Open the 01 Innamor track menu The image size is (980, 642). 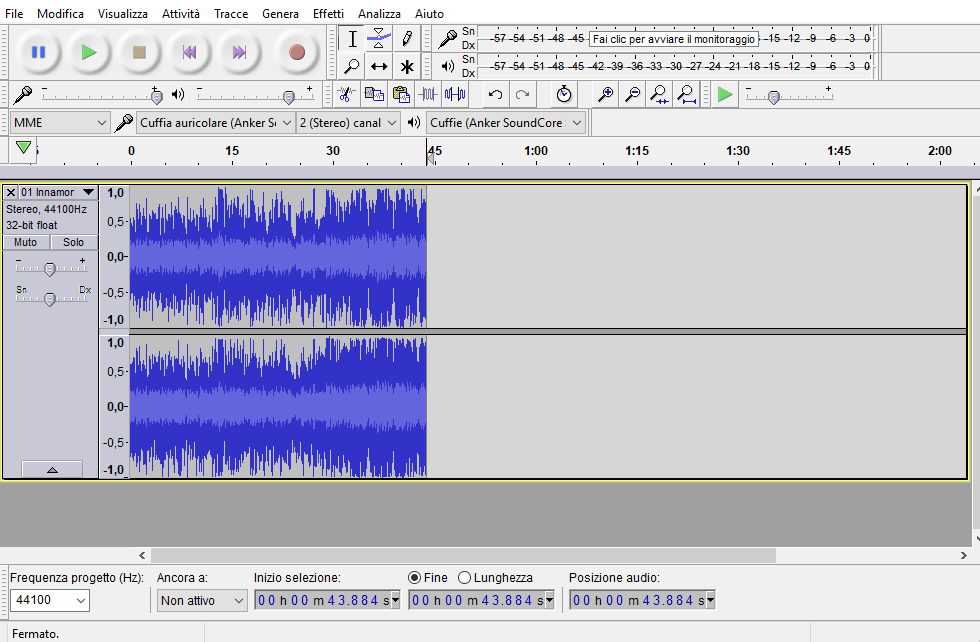click(58, 192)
